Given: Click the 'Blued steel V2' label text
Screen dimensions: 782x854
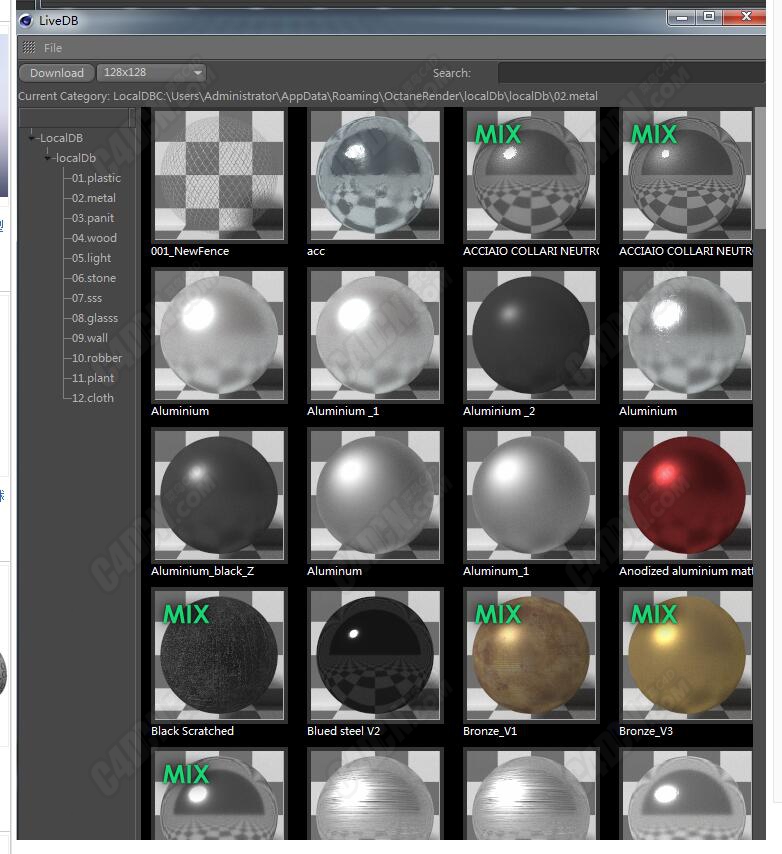Looking at the screenshot, I should [x=343, y=731].
